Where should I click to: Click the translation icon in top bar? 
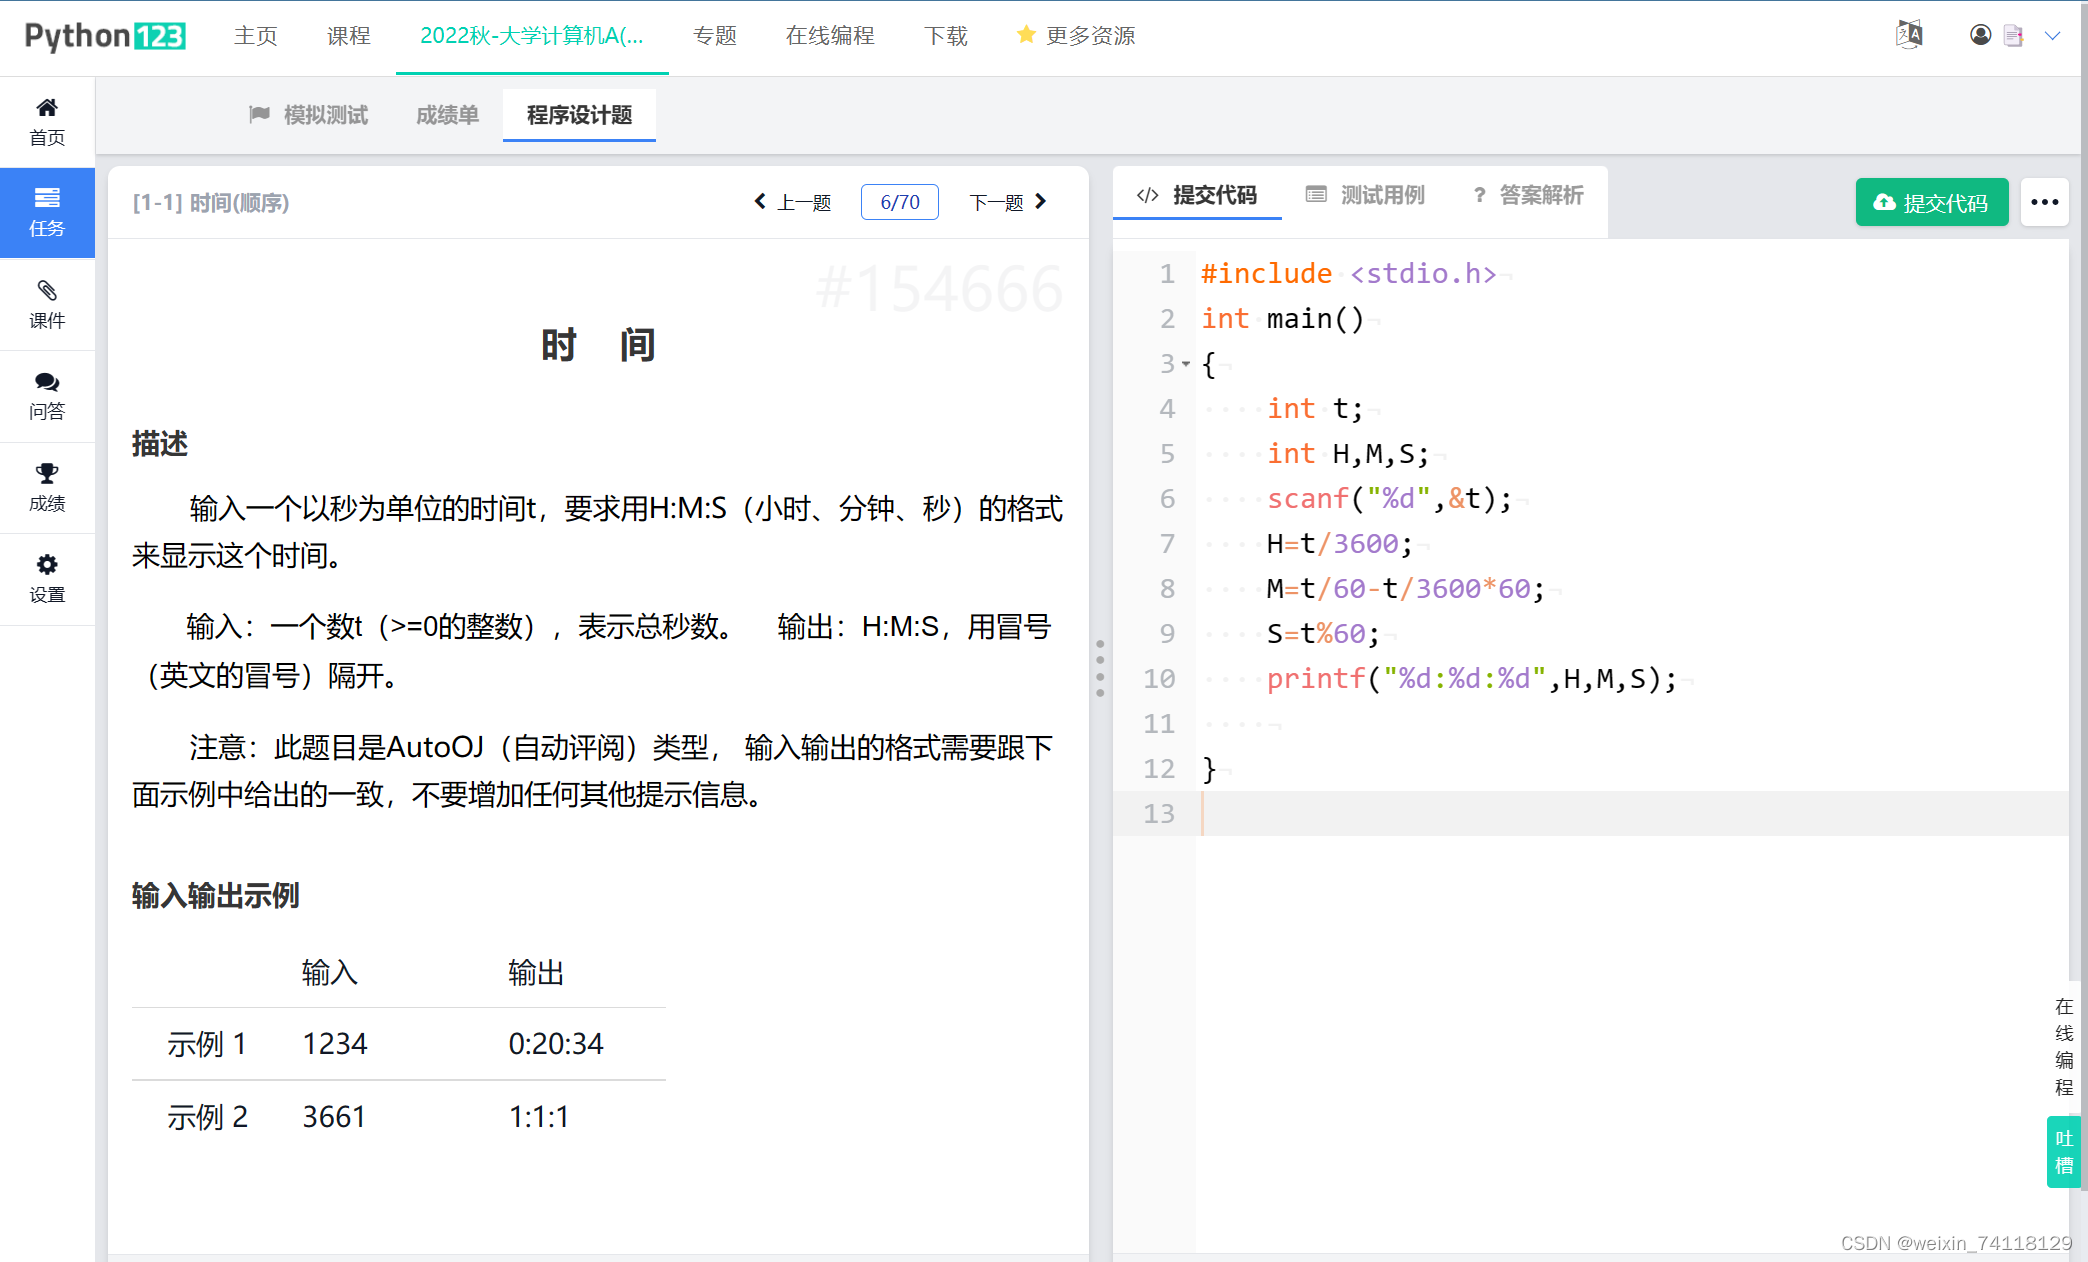[x=1909, y=33]
